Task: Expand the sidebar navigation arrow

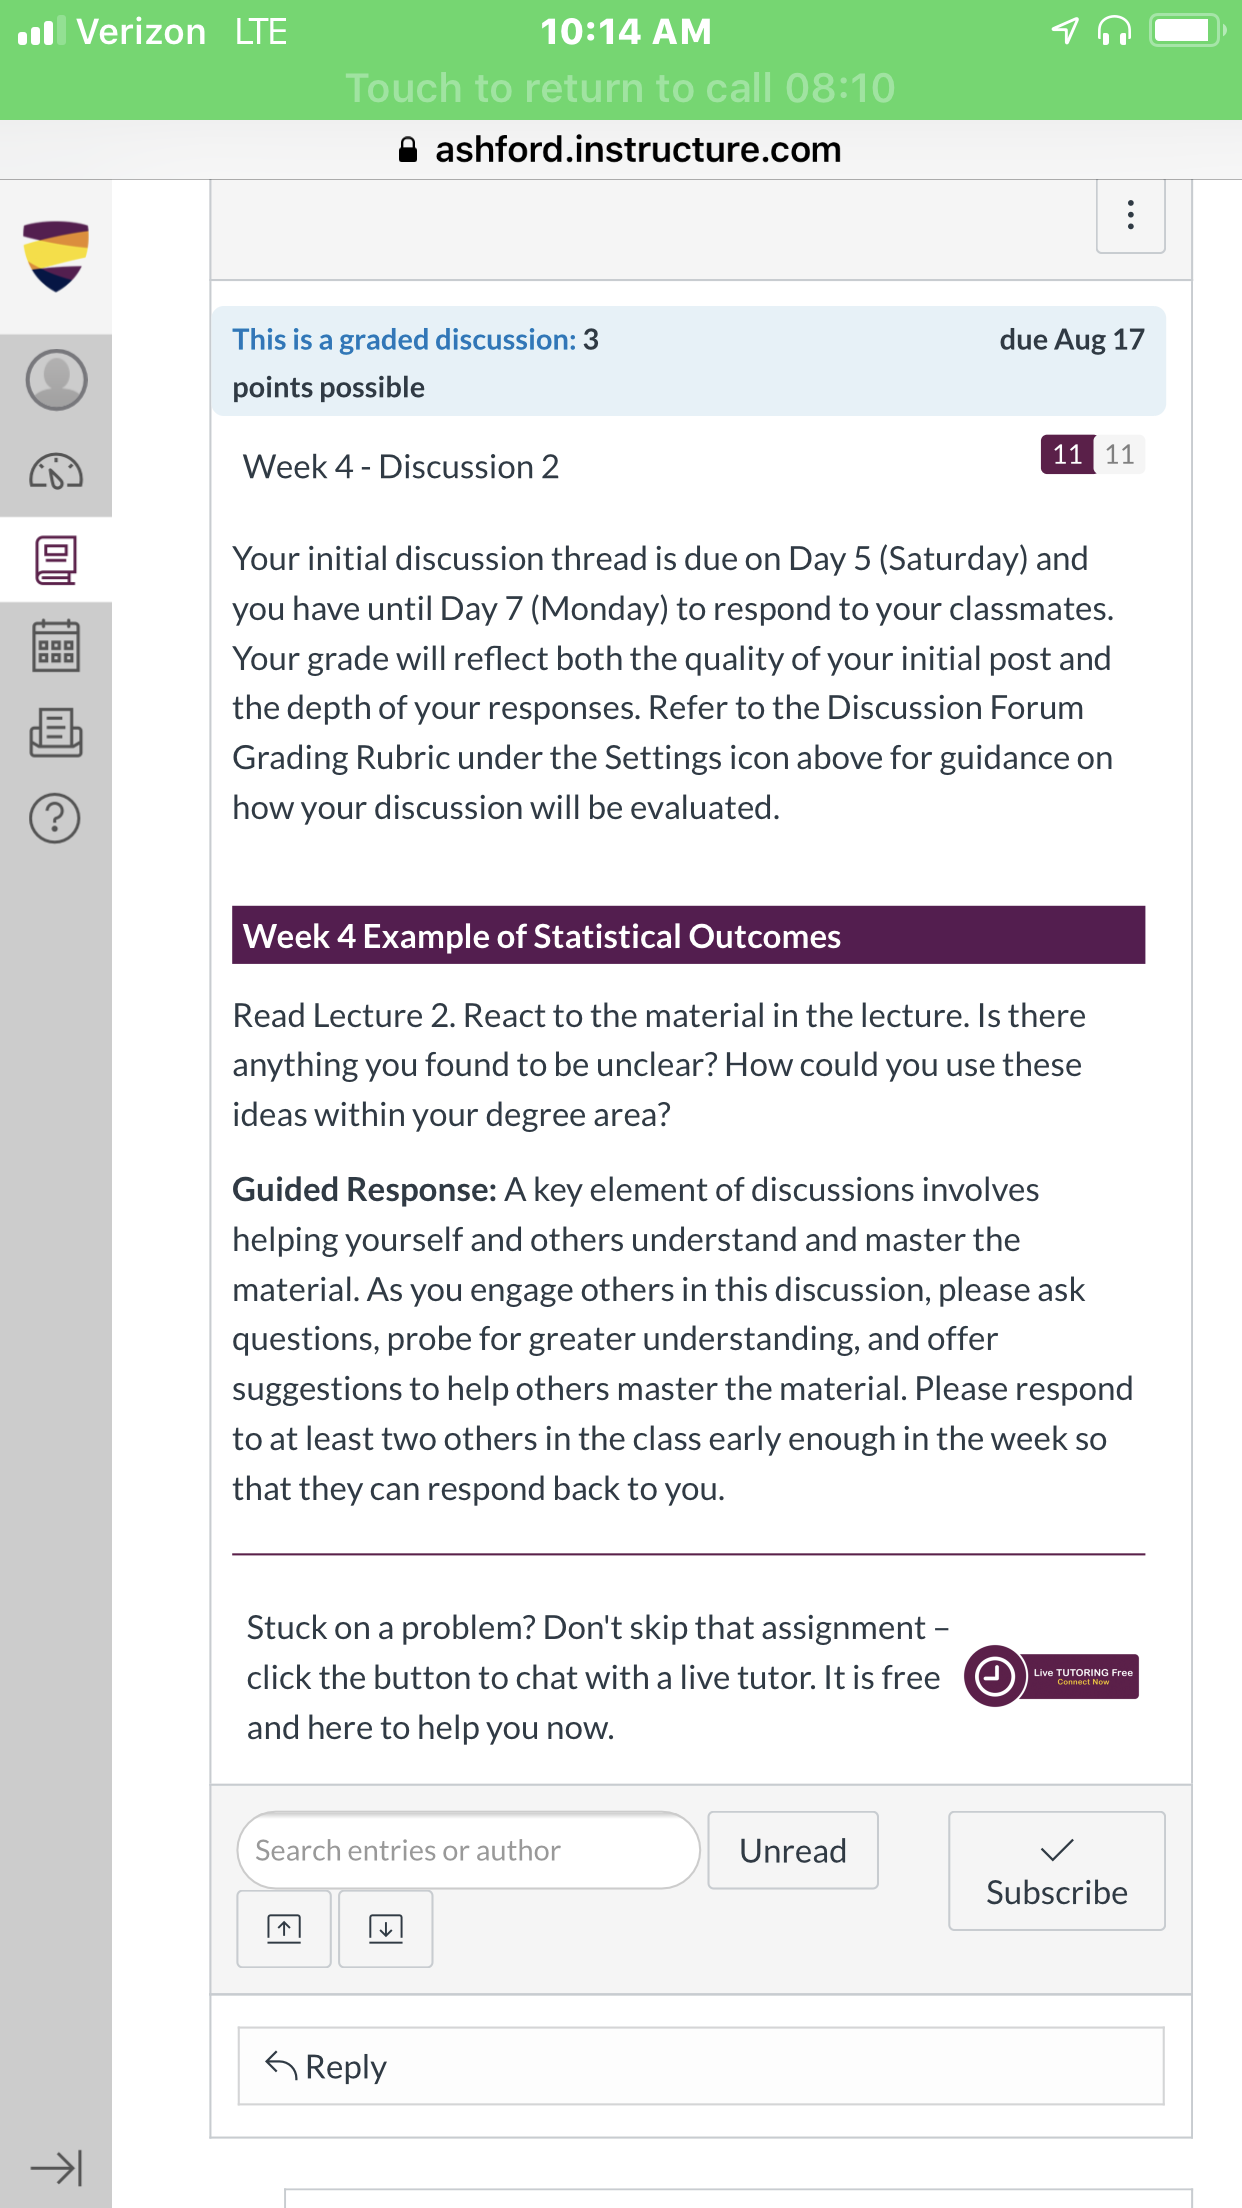Action: tap(56, 2168)
